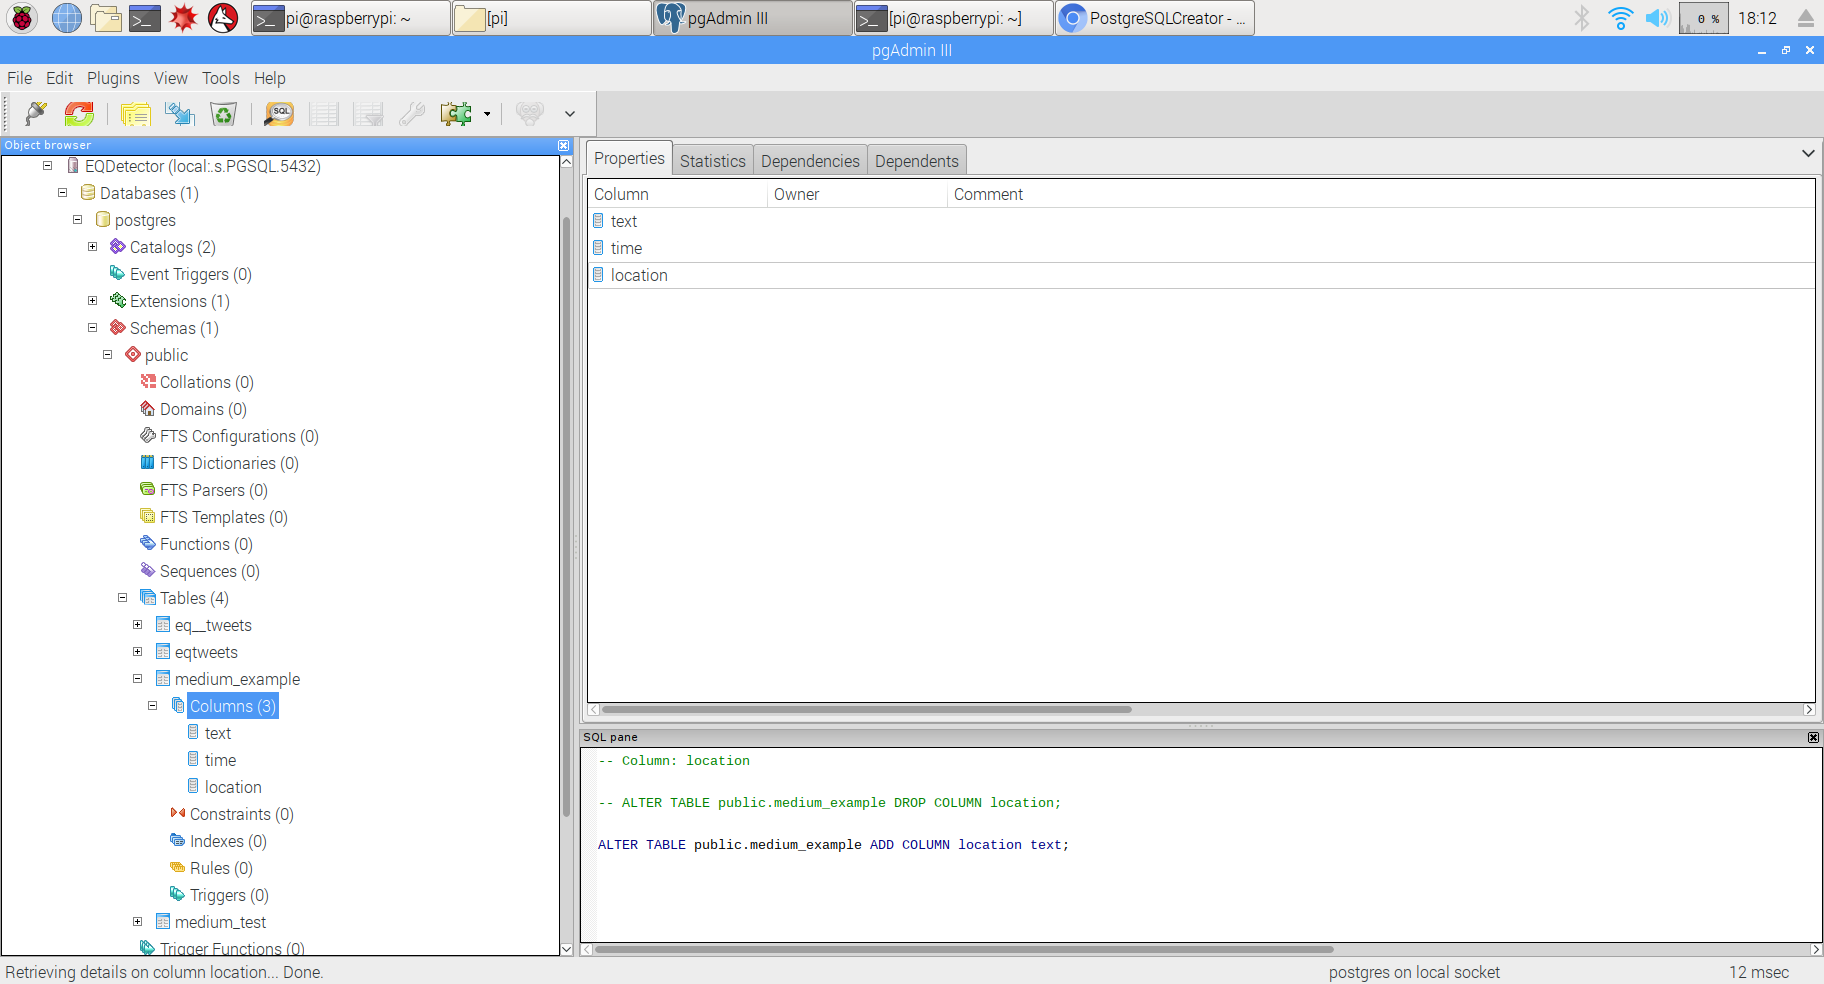This screenshot has width=1824, height=984.
Task: Expand the eq__tweets table
Action: click(x=137, y=625)
